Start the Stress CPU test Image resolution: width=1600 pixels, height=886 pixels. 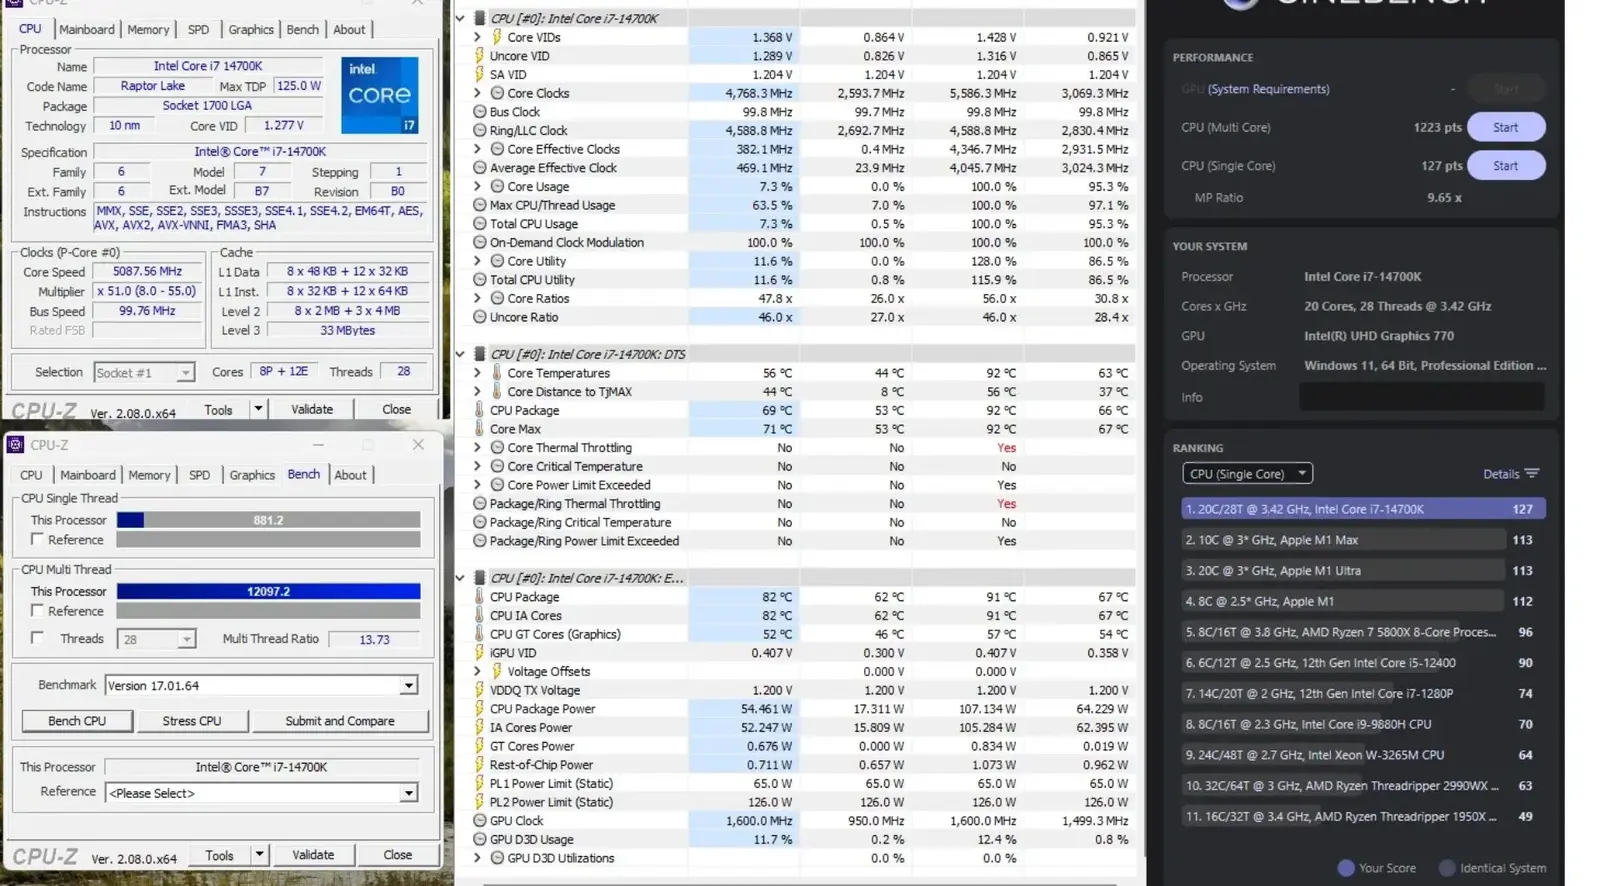click(192, 721)
